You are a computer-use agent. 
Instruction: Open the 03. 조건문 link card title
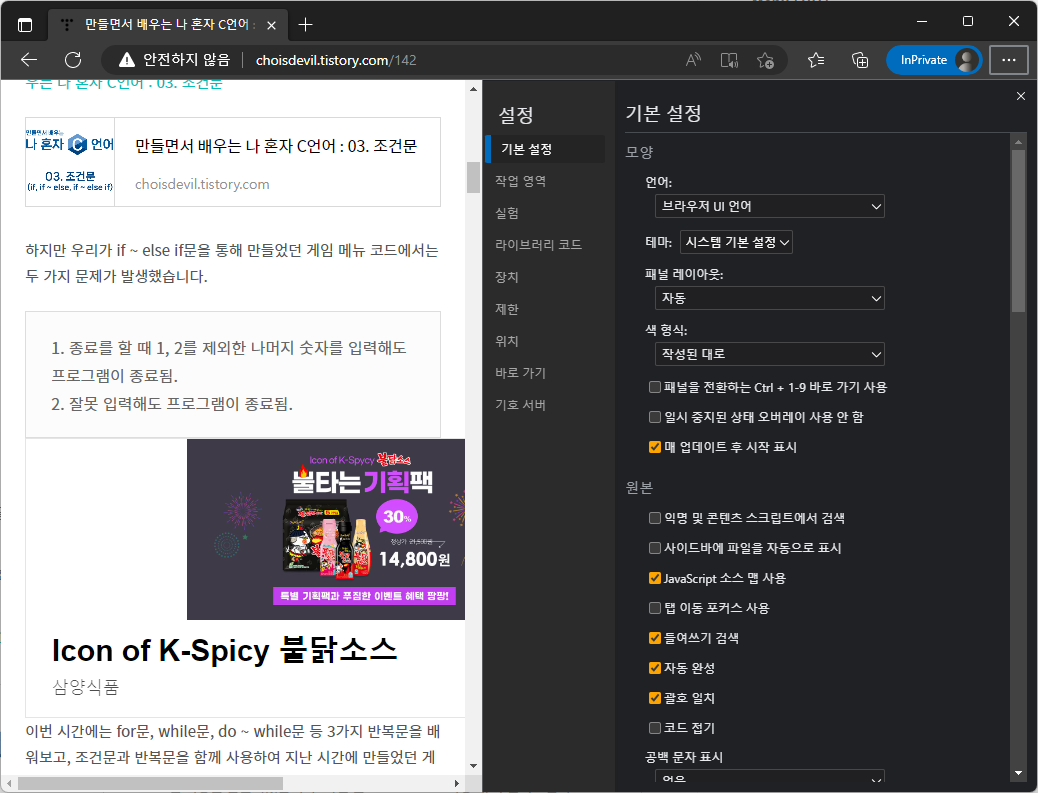(x=276, y=146)
